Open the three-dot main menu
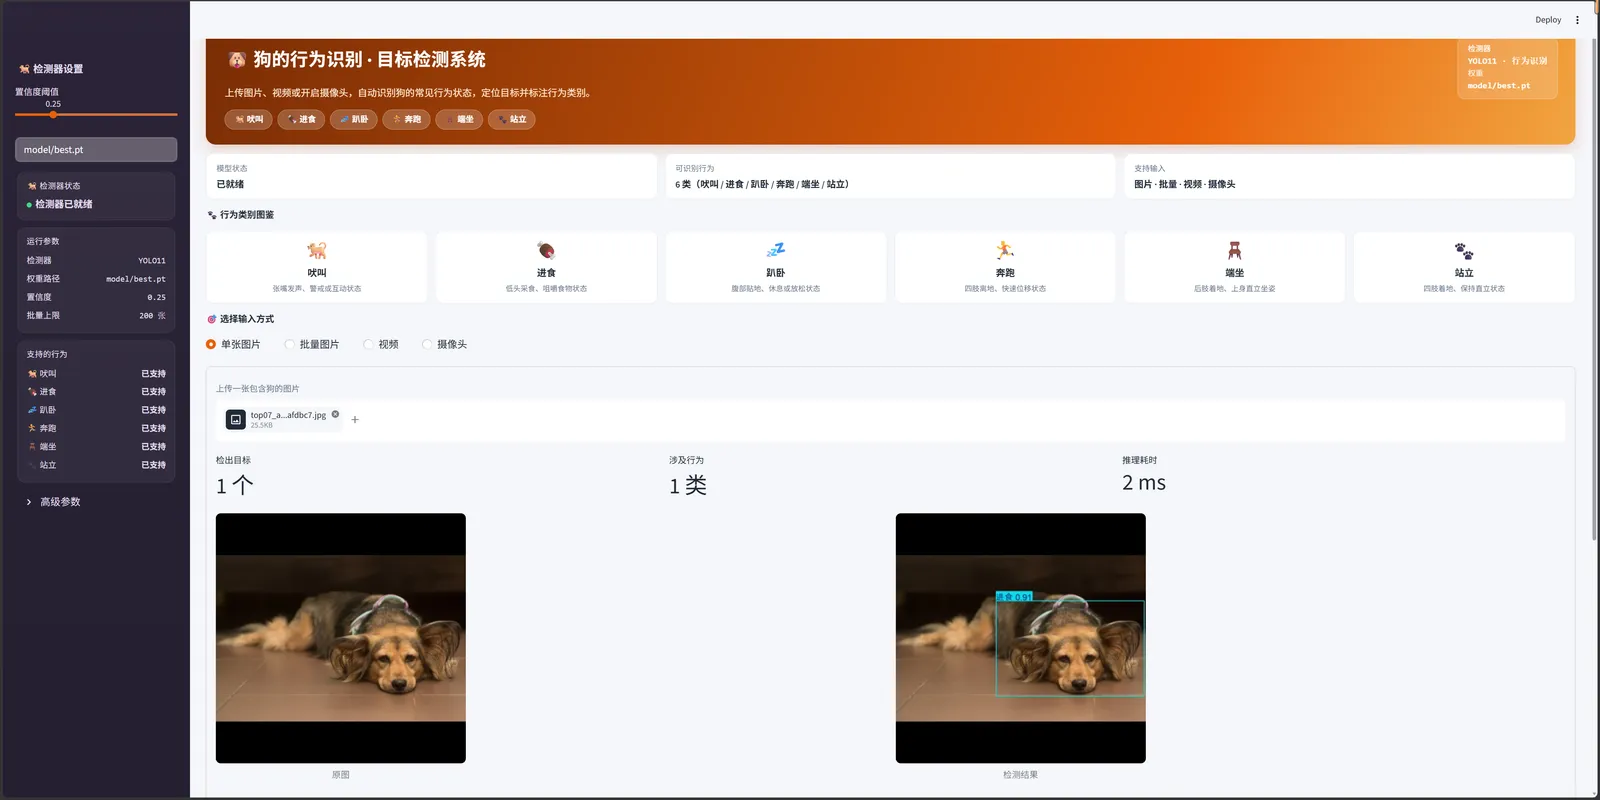 [1577, 20]
